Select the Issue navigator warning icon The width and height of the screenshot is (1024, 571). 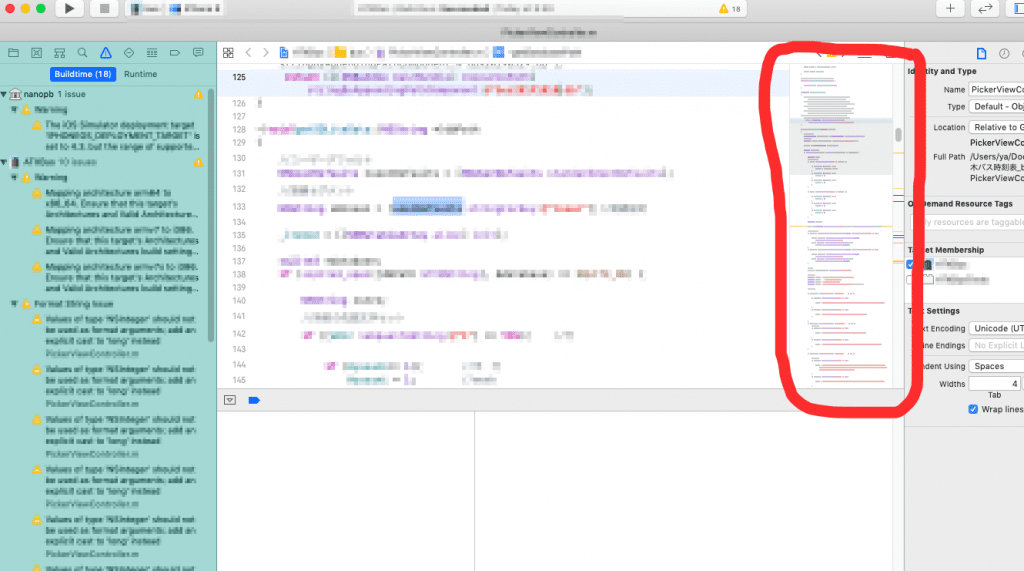pos(105,52)
